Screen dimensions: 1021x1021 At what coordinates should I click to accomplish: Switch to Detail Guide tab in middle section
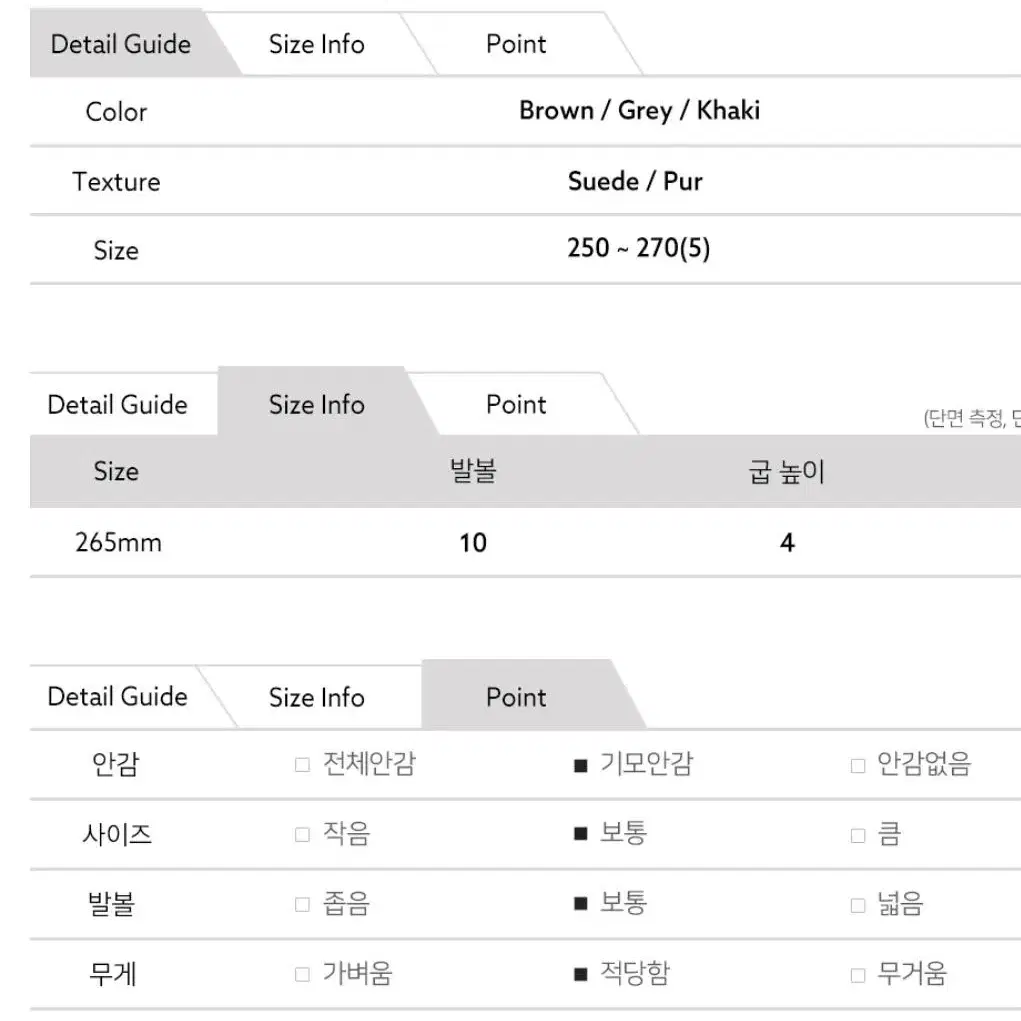pos(118,404)
